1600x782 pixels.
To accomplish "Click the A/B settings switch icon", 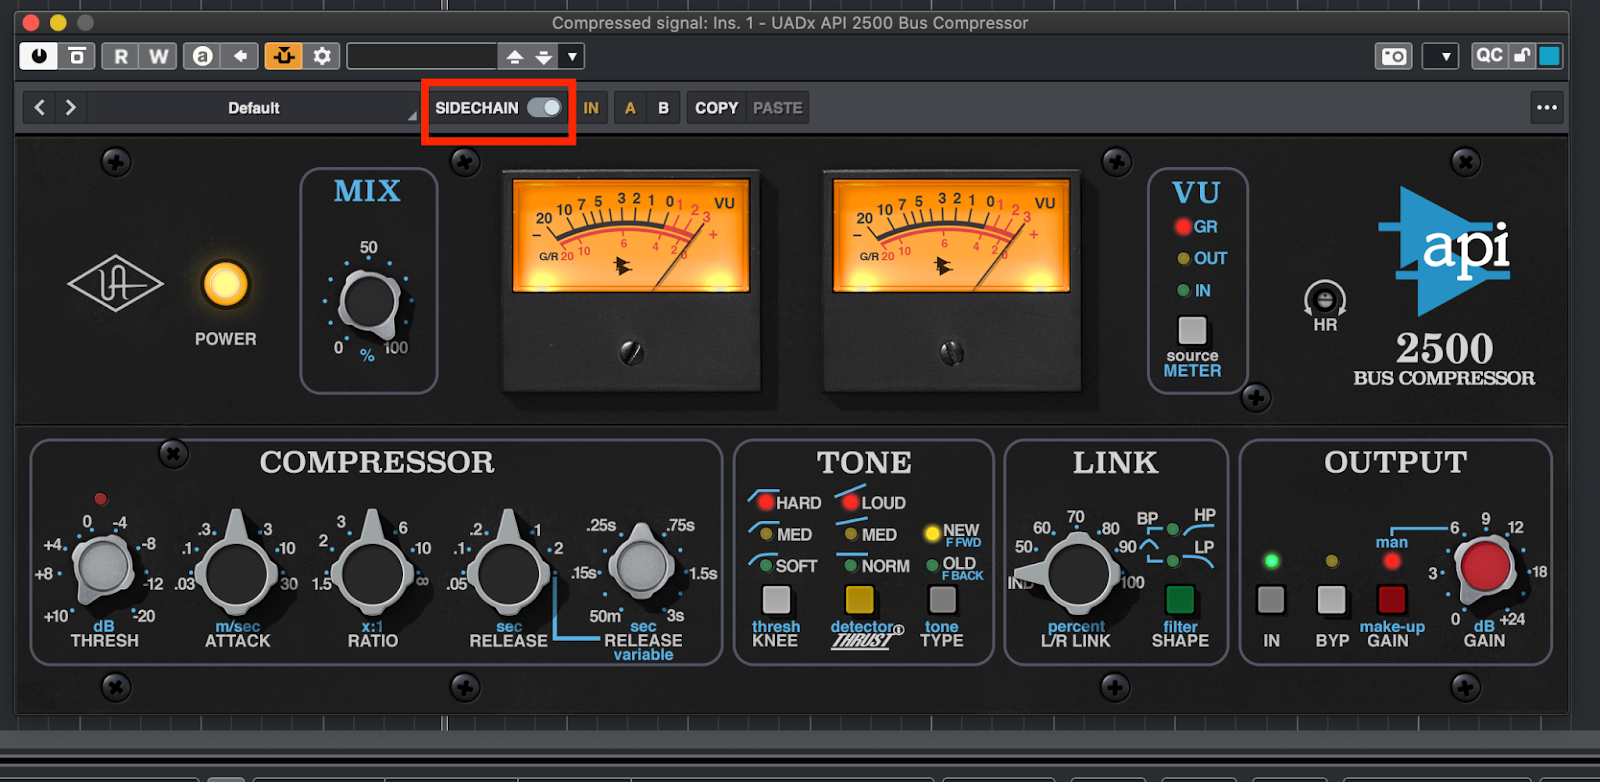I will click(x=203, y=56).
